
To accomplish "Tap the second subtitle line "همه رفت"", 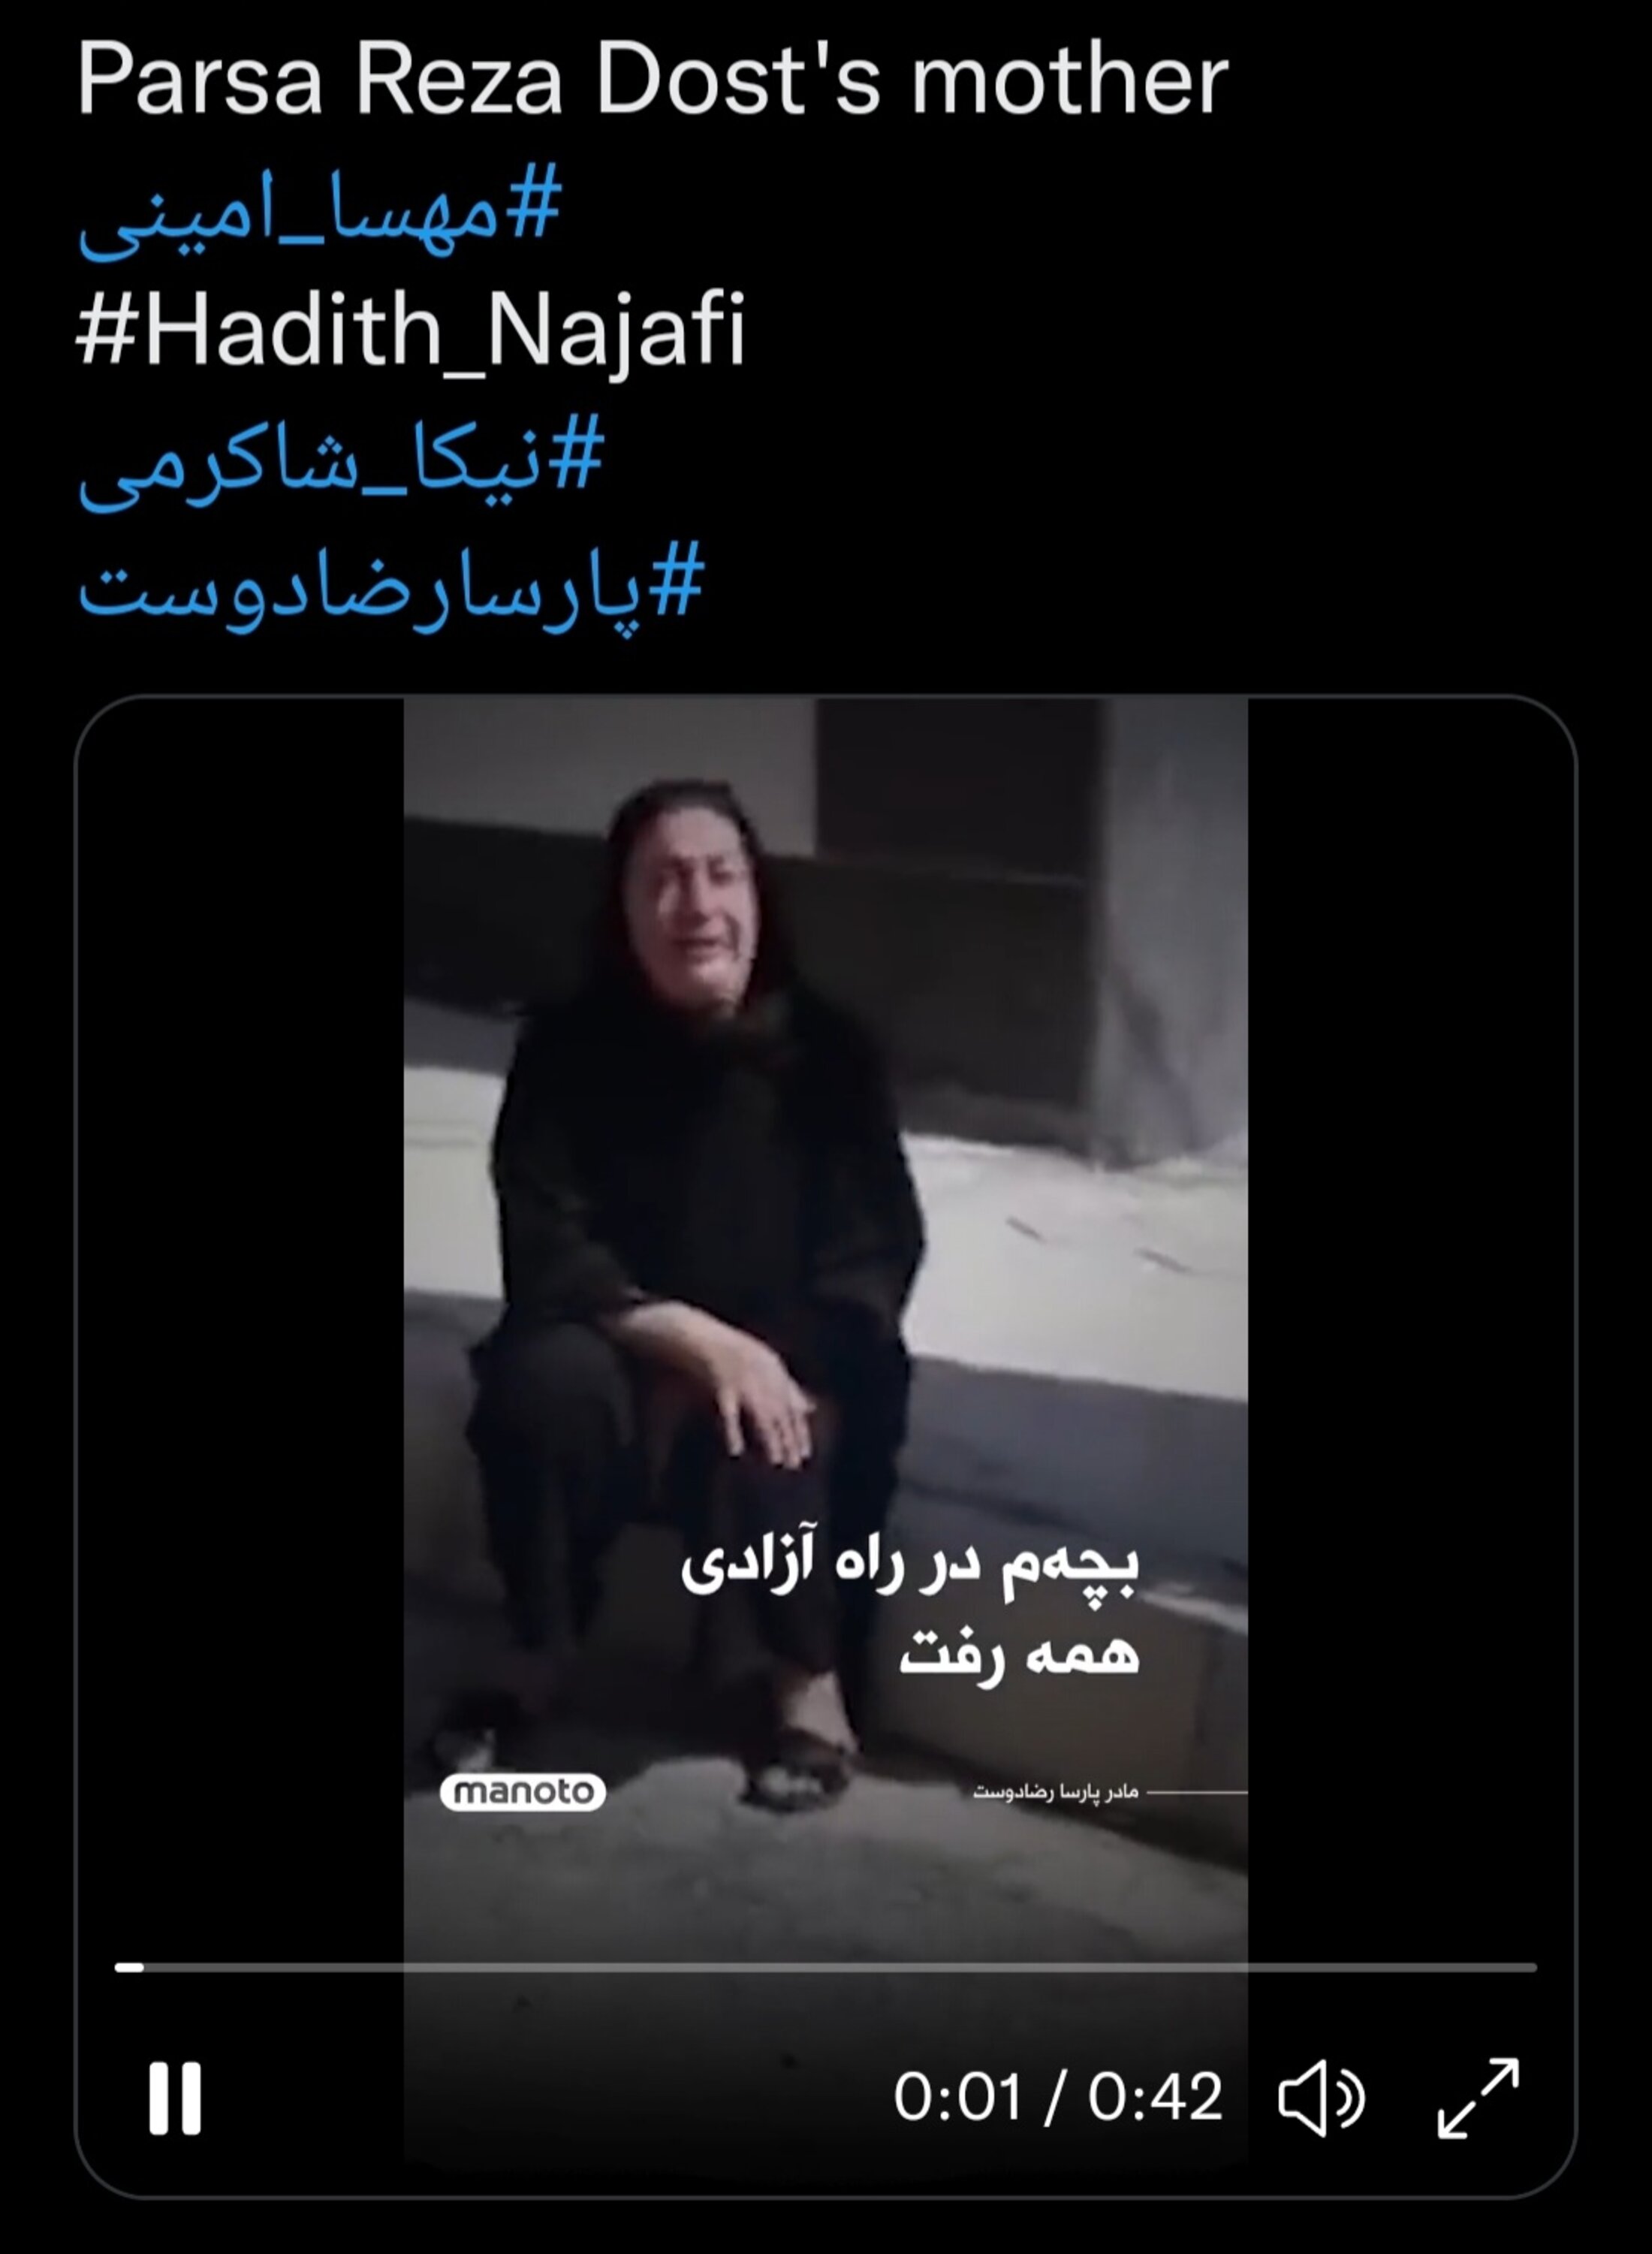I will tap(1018, 1655).
